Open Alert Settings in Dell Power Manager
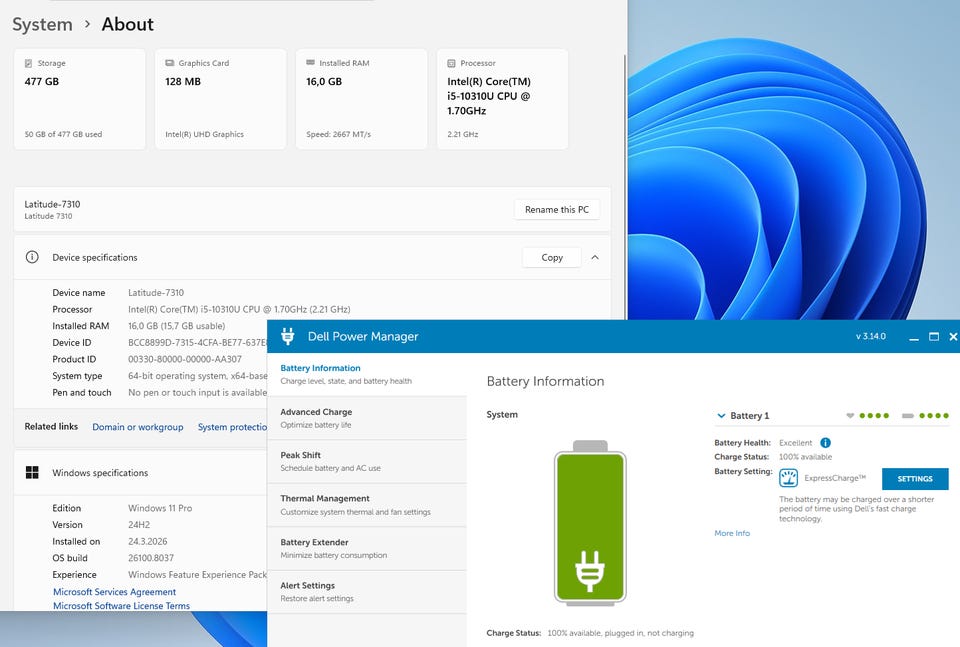The image size is (960, 647). 367,592
